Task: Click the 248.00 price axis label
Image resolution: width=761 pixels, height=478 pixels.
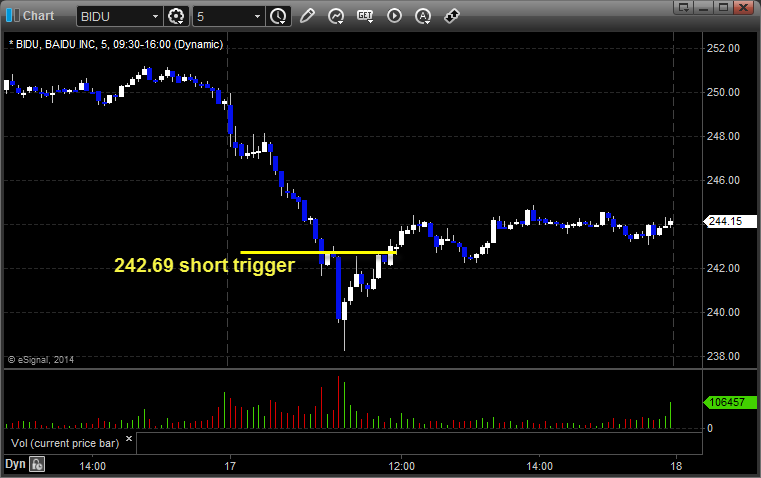Action: point(723,136)
